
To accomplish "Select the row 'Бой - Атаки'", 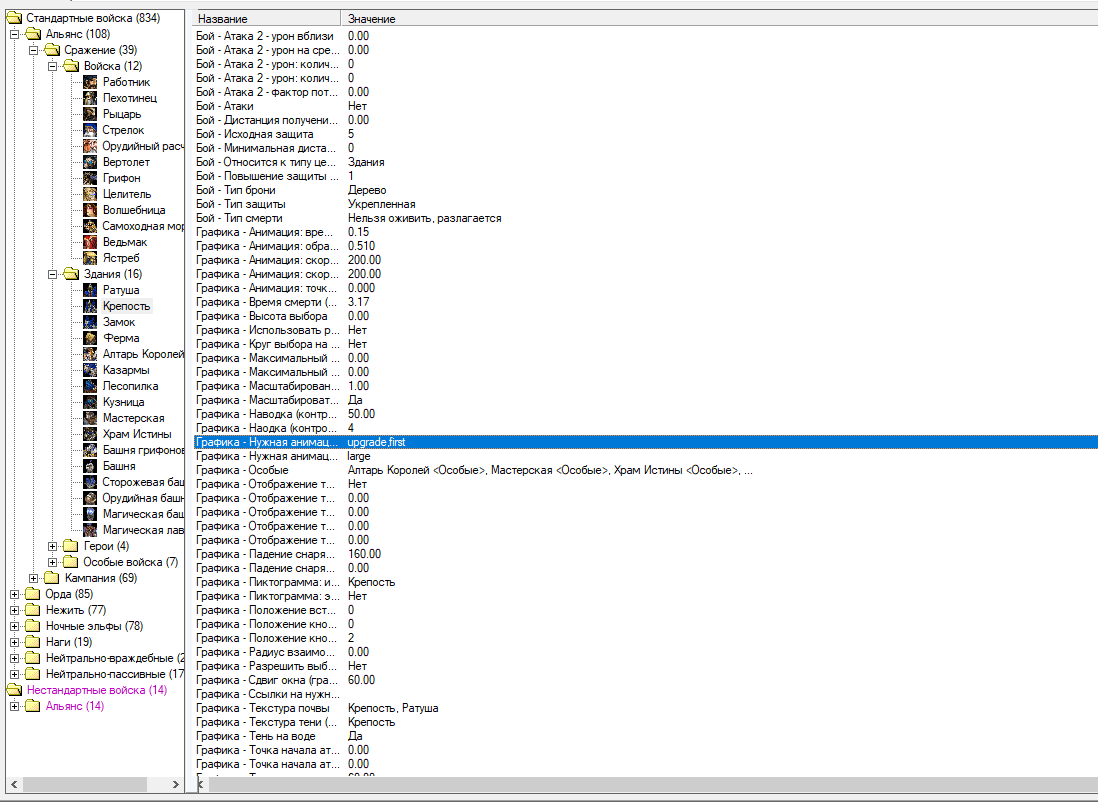I will tap(646, 106).
